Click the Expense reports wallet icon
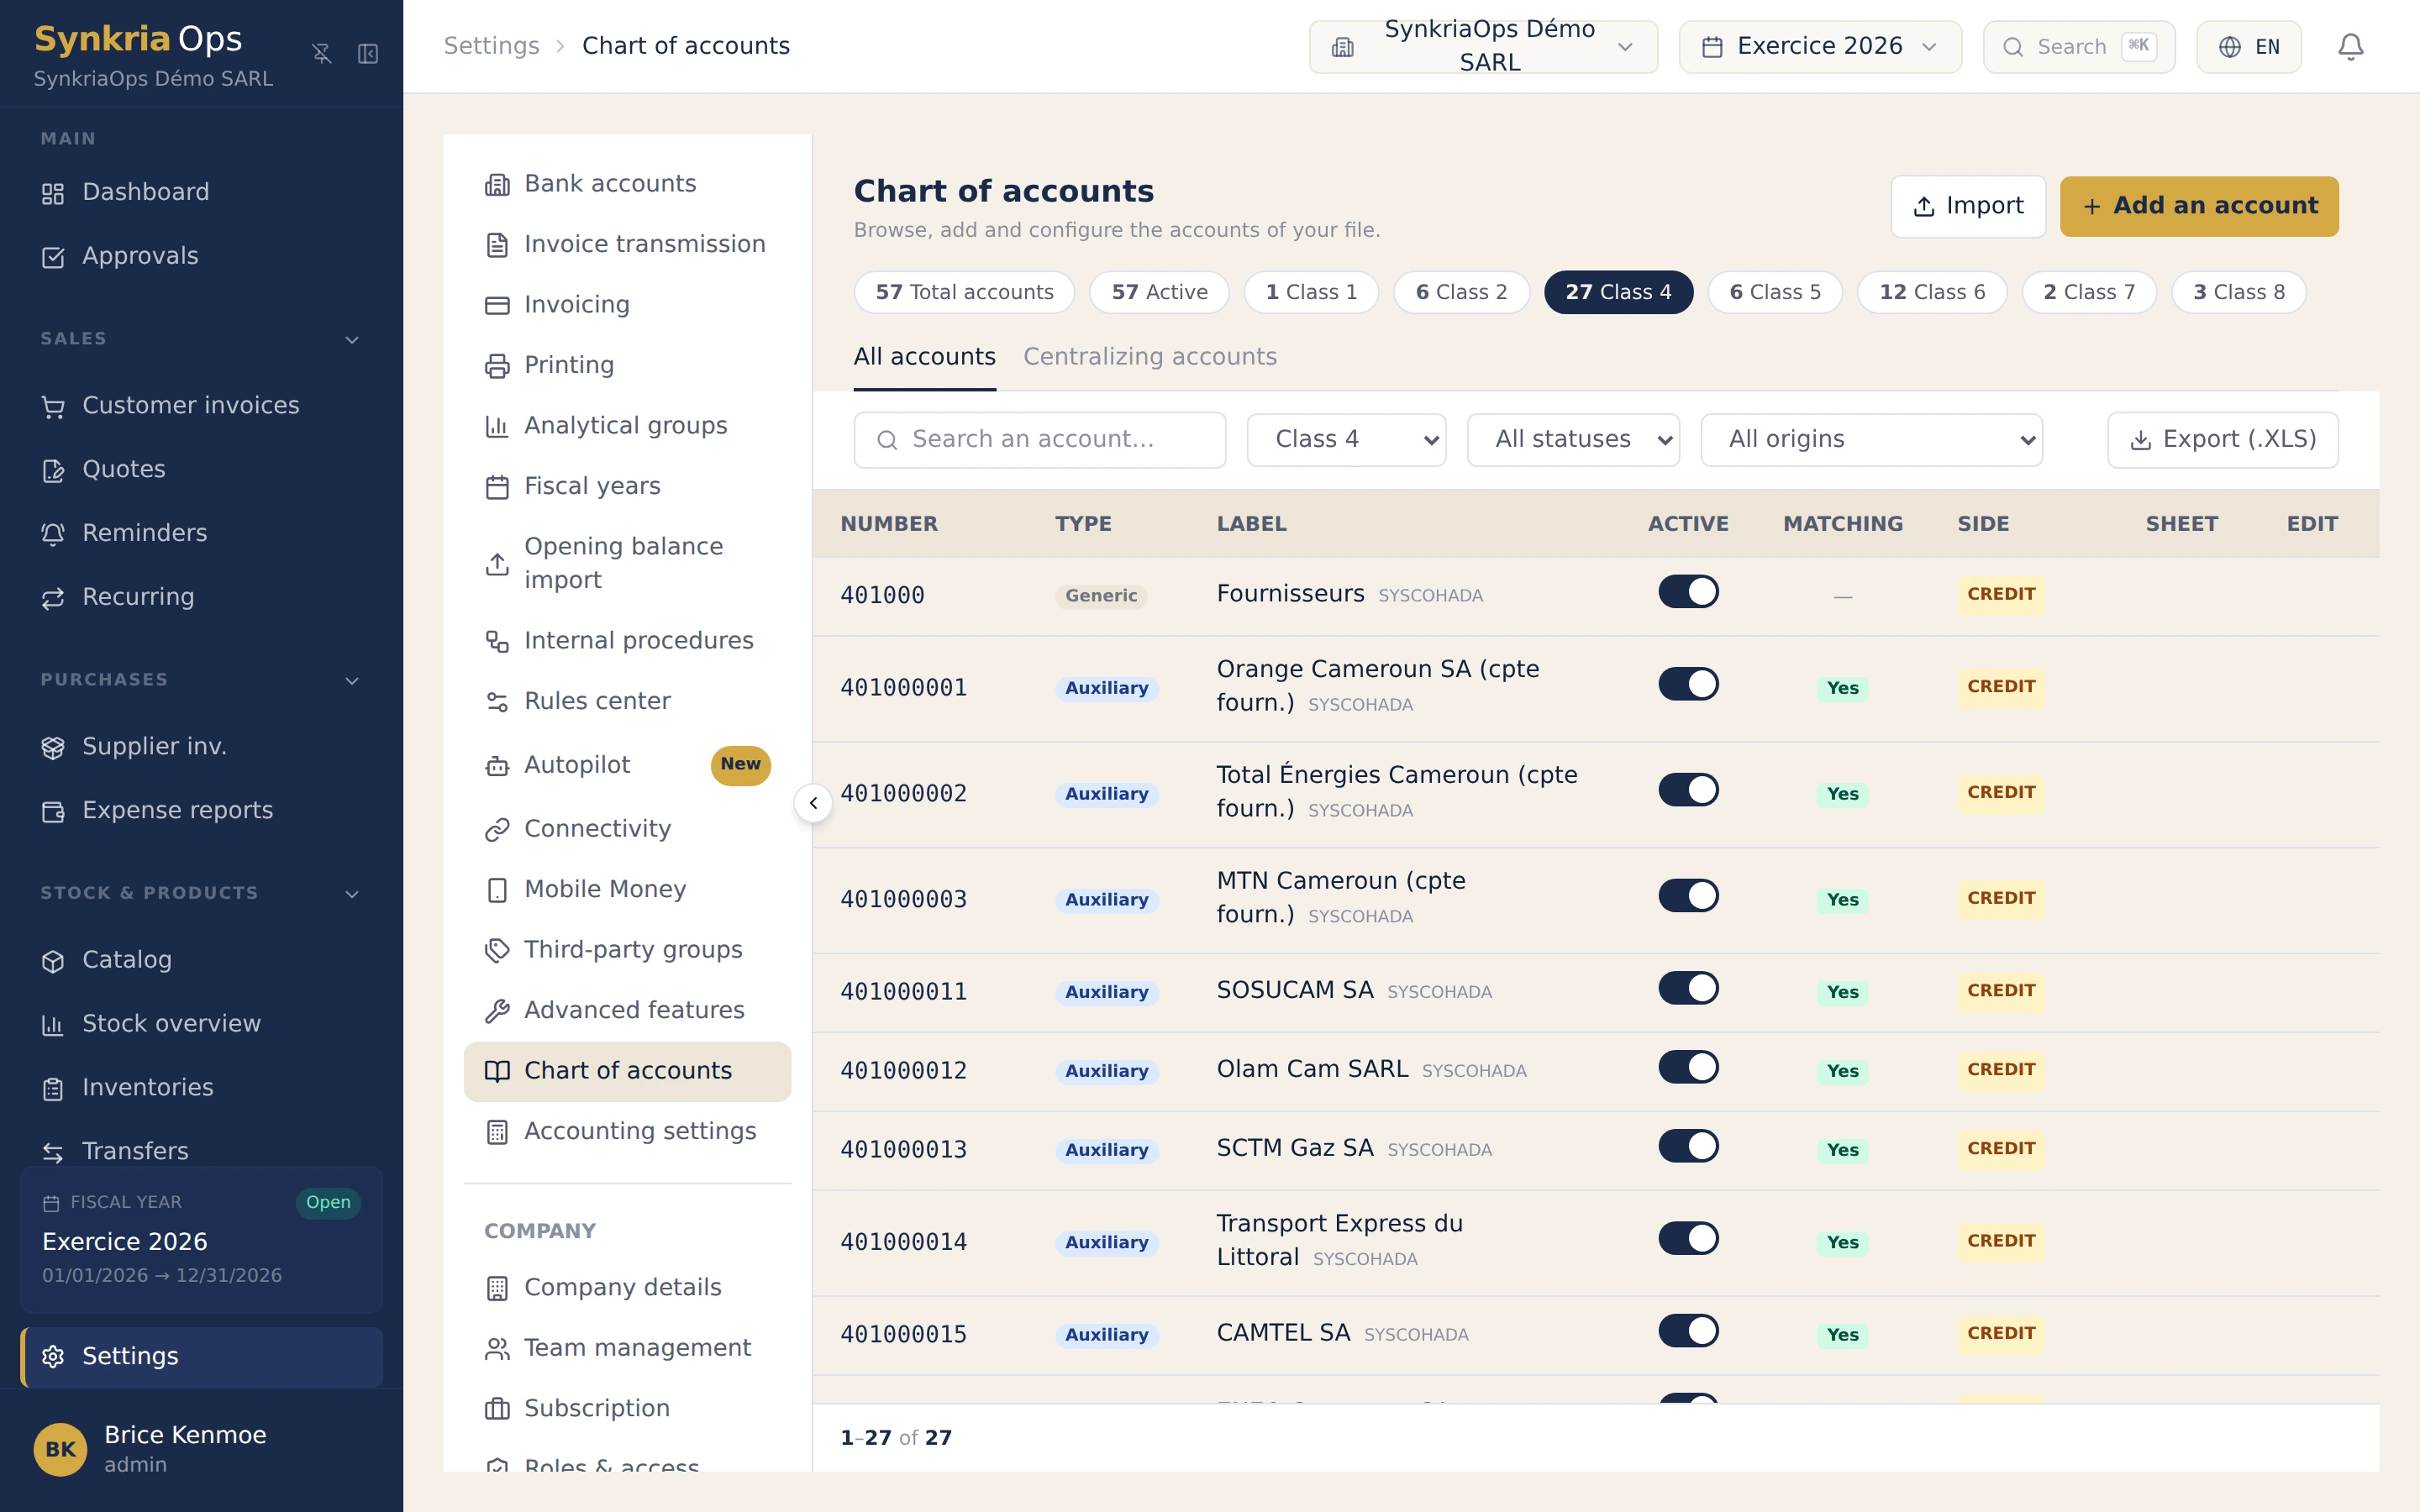2420x1512 pixels. tap(53, 811)
